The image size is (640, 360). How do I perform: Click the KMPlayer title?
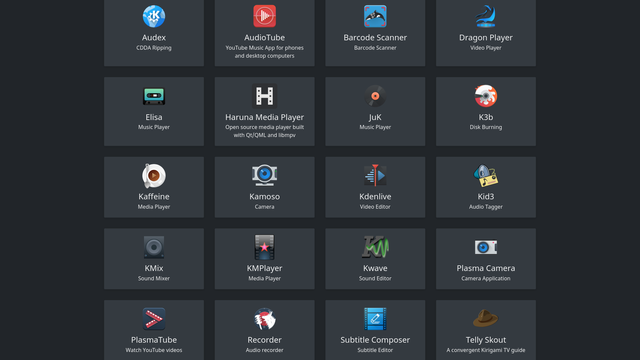pos(264,268)
